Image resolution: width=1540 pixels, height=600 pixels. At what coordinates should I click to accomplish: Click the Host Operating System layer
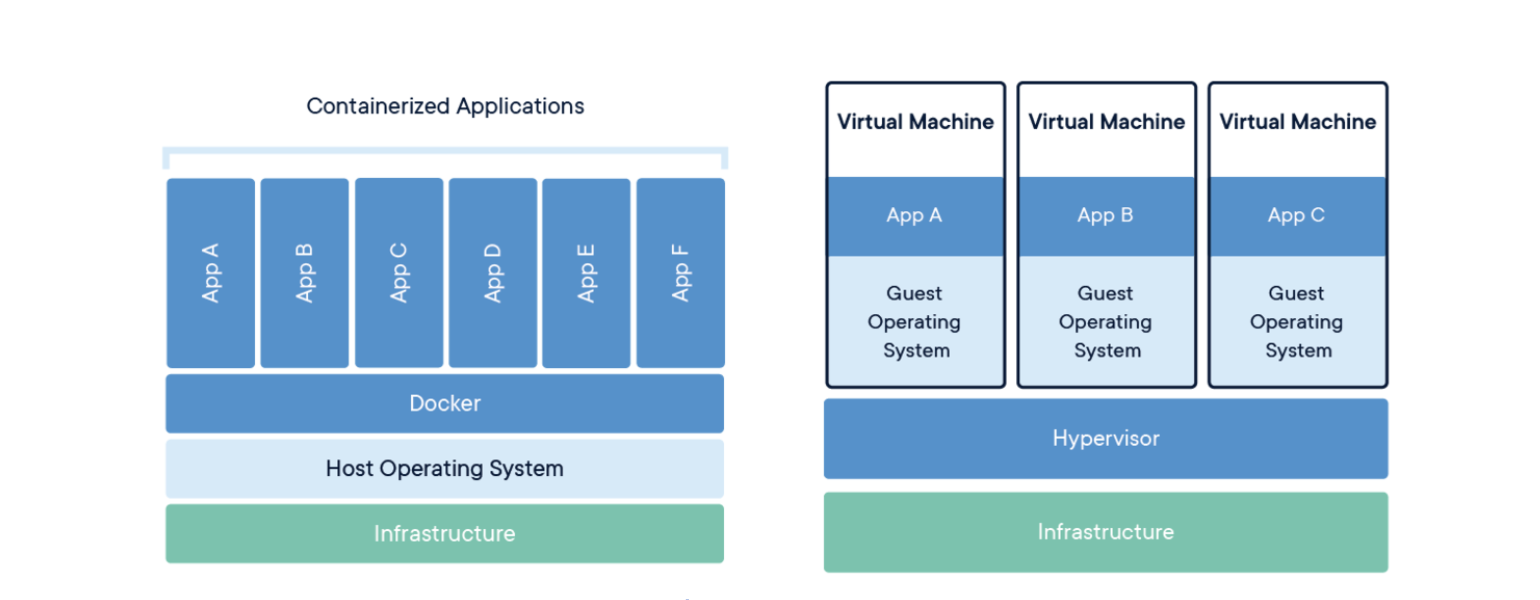(445, 468)
